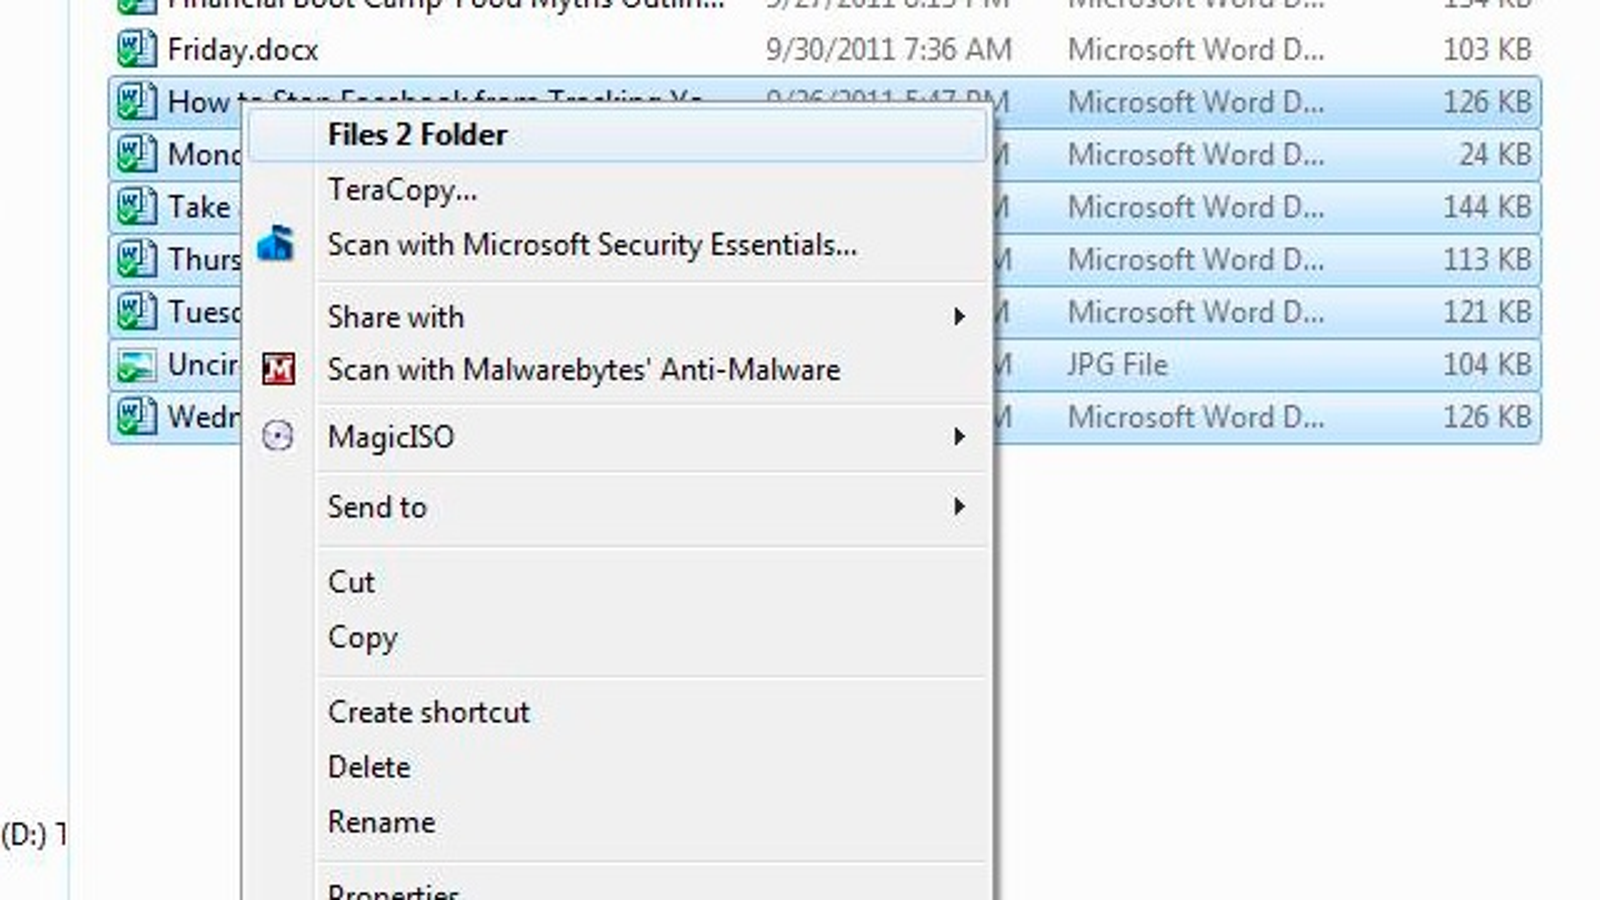Viewport: 1600px width, 900px height.
Task: Click the Take file name
Action: pyautogui.click(x=199, y=206)
